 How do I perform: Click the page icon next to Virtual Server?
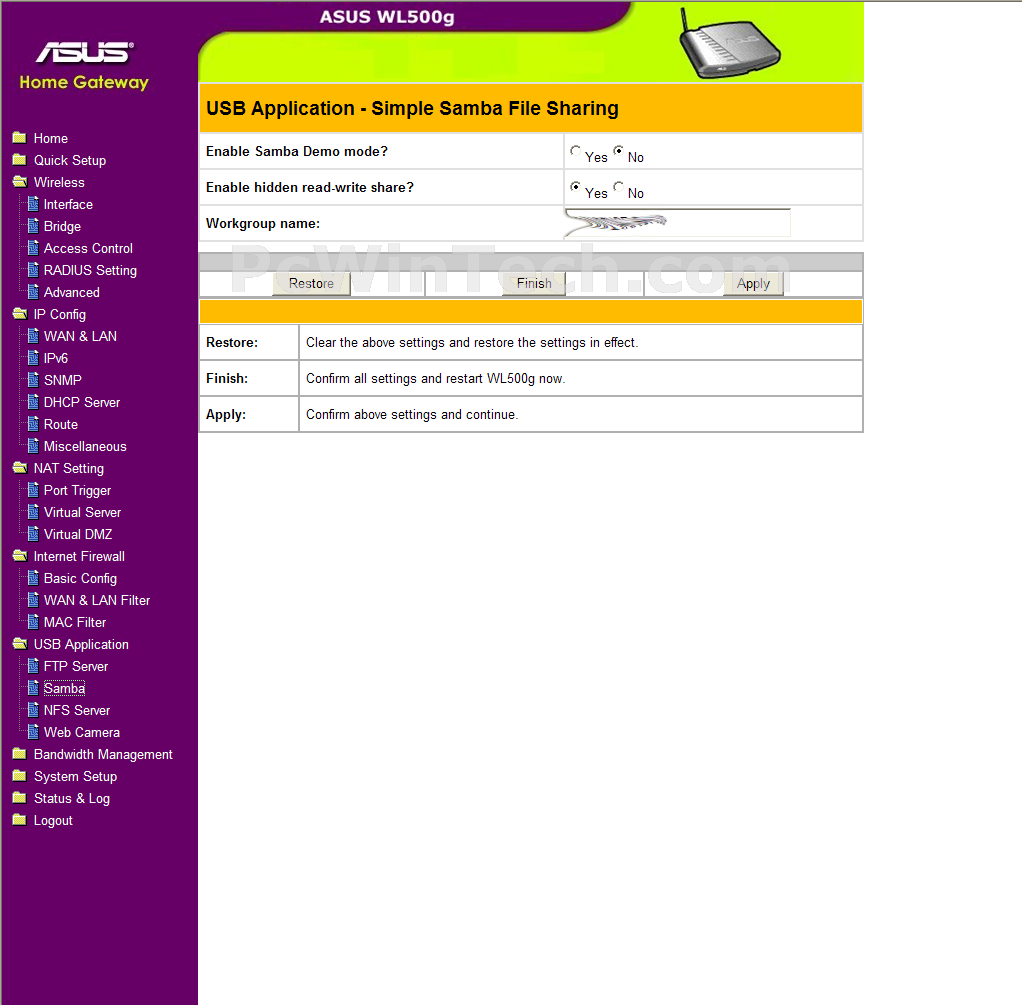coord(33,512)
